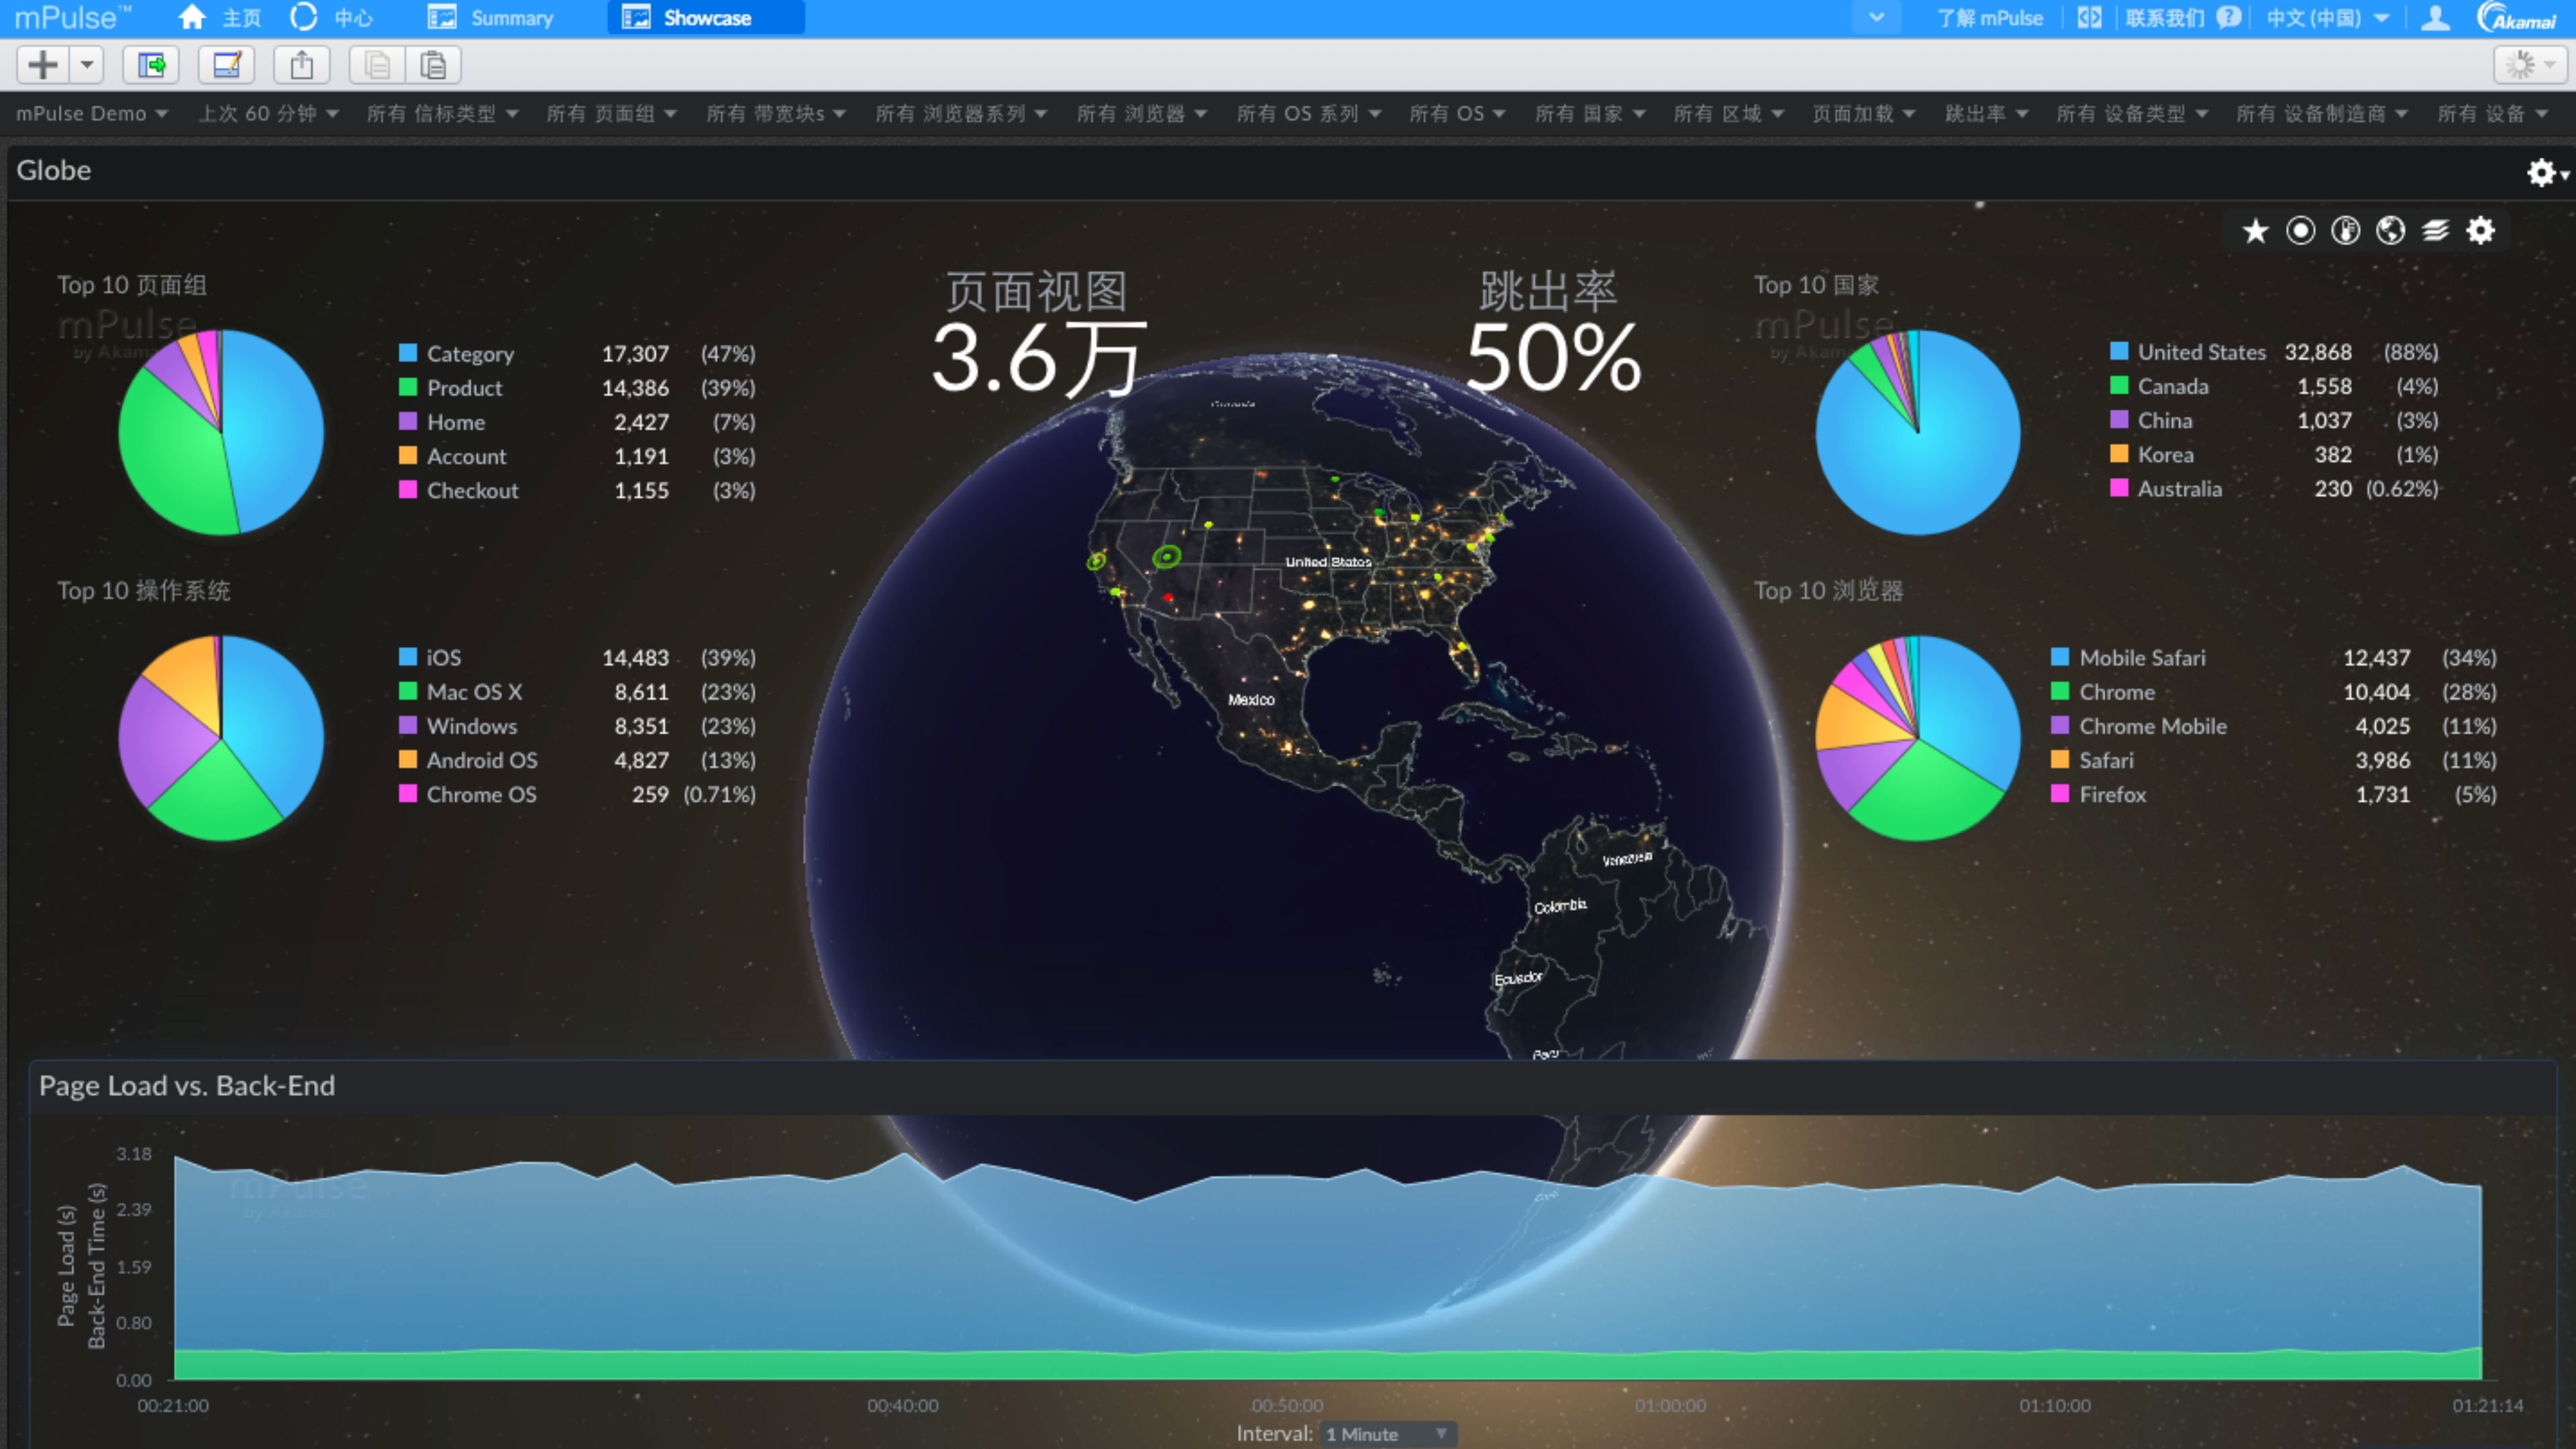Screen dimensions: 2576x1449
Task: Click the edit dashboard pencil icon
Action: point(227,66)
